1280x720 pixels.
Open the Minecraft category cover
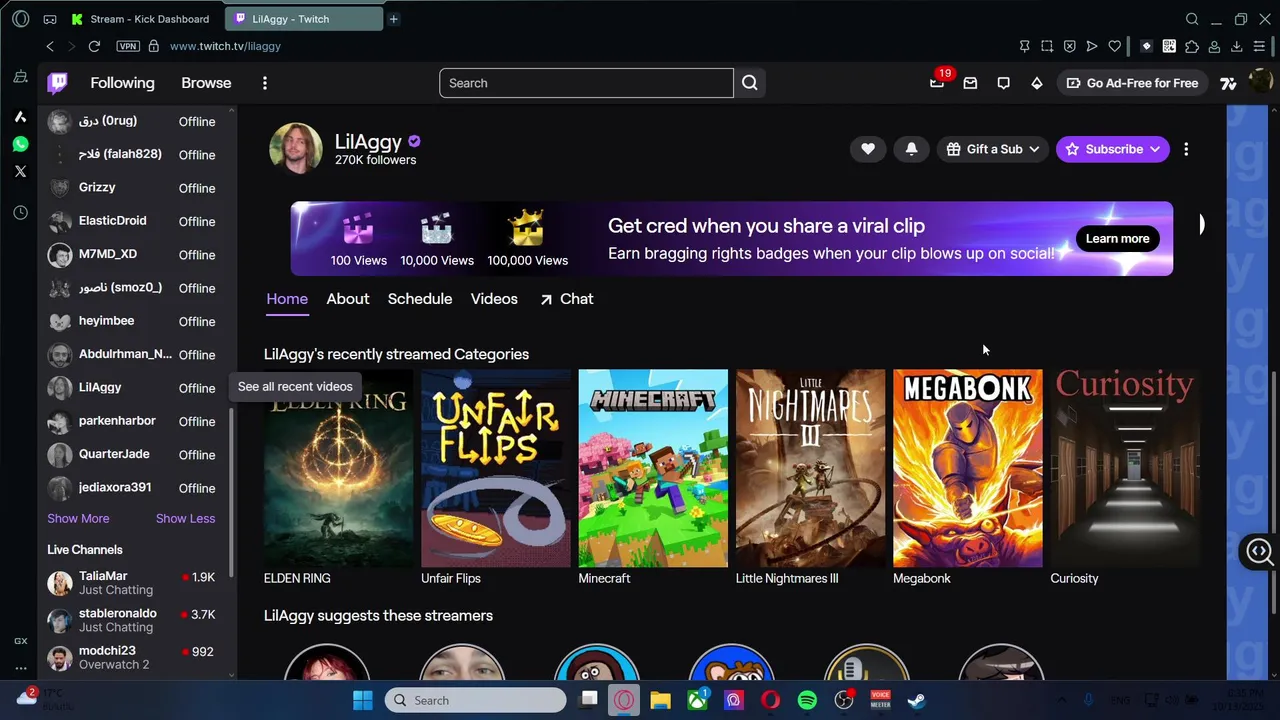tap(653, 468)
